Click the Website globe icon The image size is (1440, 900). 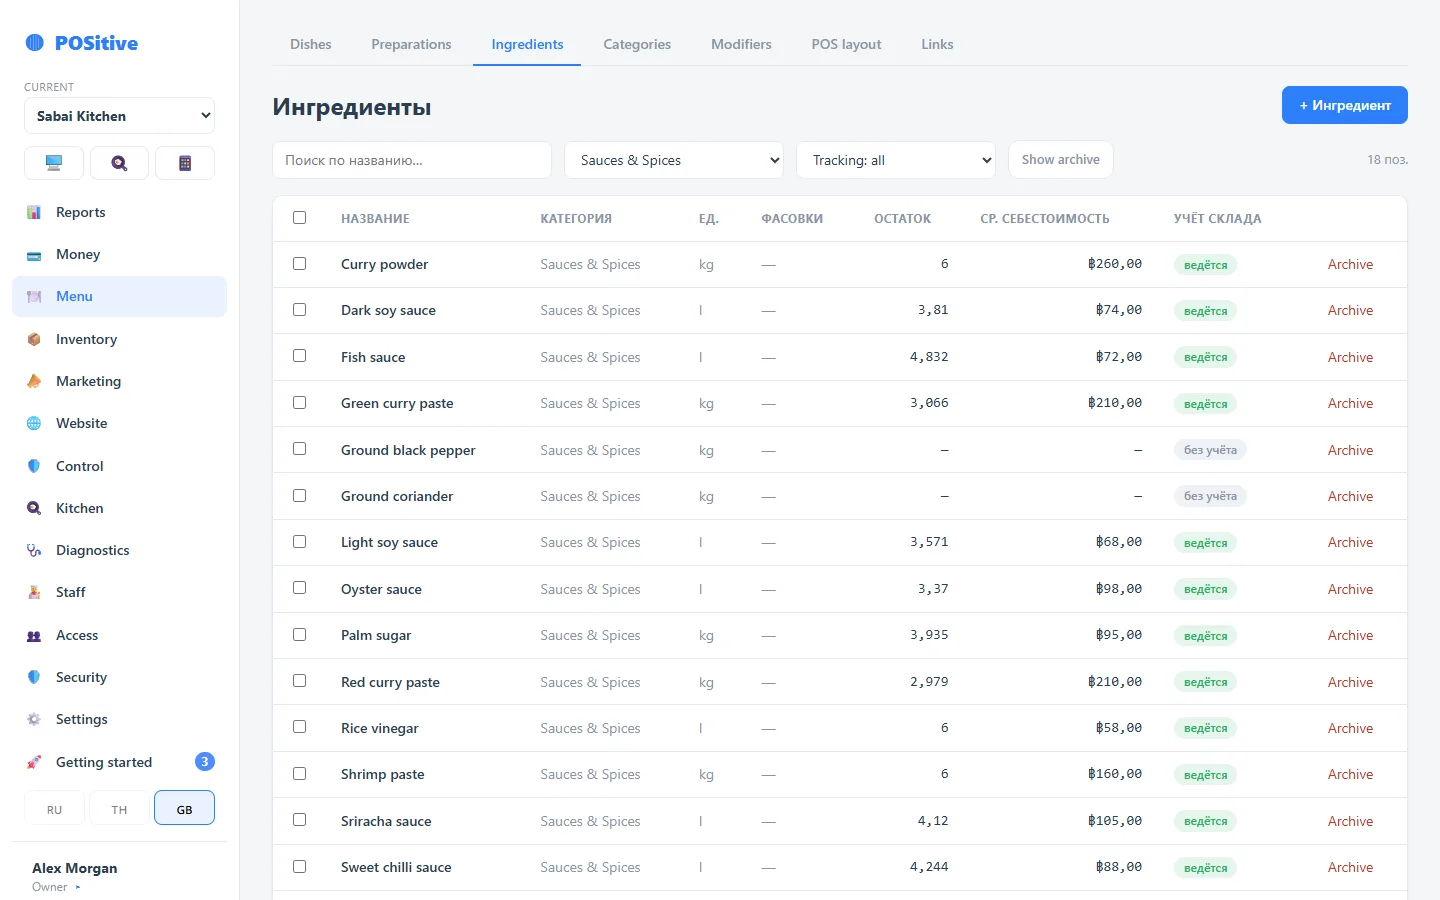pos(34,424)
